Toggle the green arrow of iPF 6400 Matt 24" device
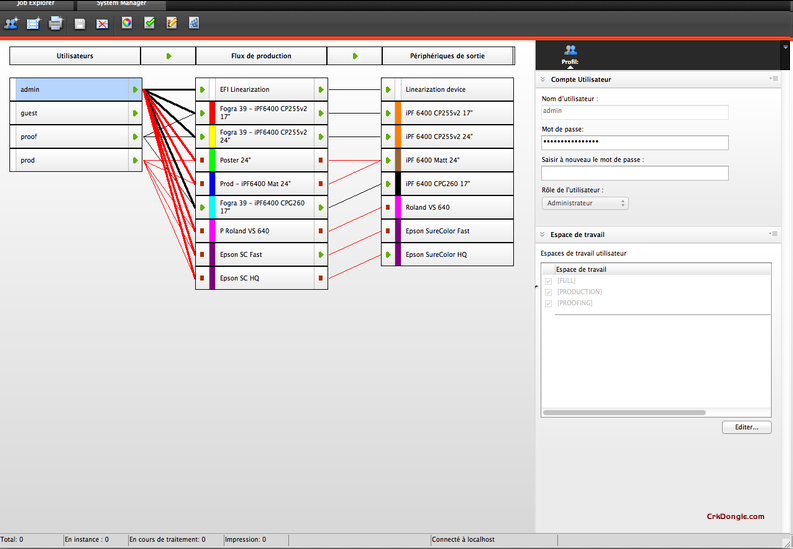793x549 pixels. 388,160
